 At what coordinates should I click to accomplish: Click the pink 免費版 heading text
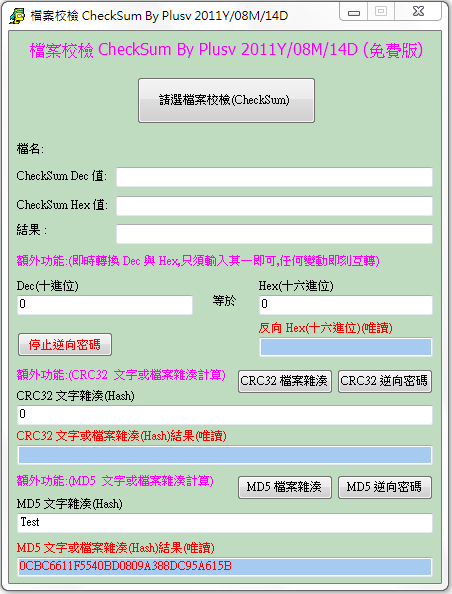click(x=226, y=50)
